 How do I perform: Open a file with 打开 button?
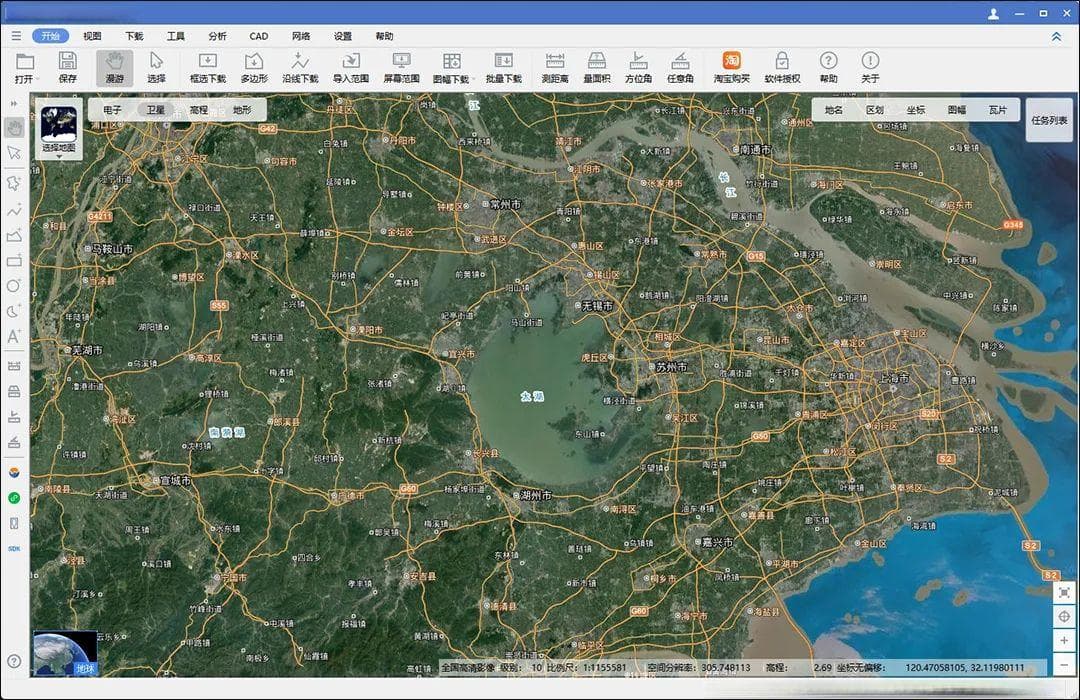point(25,68)
